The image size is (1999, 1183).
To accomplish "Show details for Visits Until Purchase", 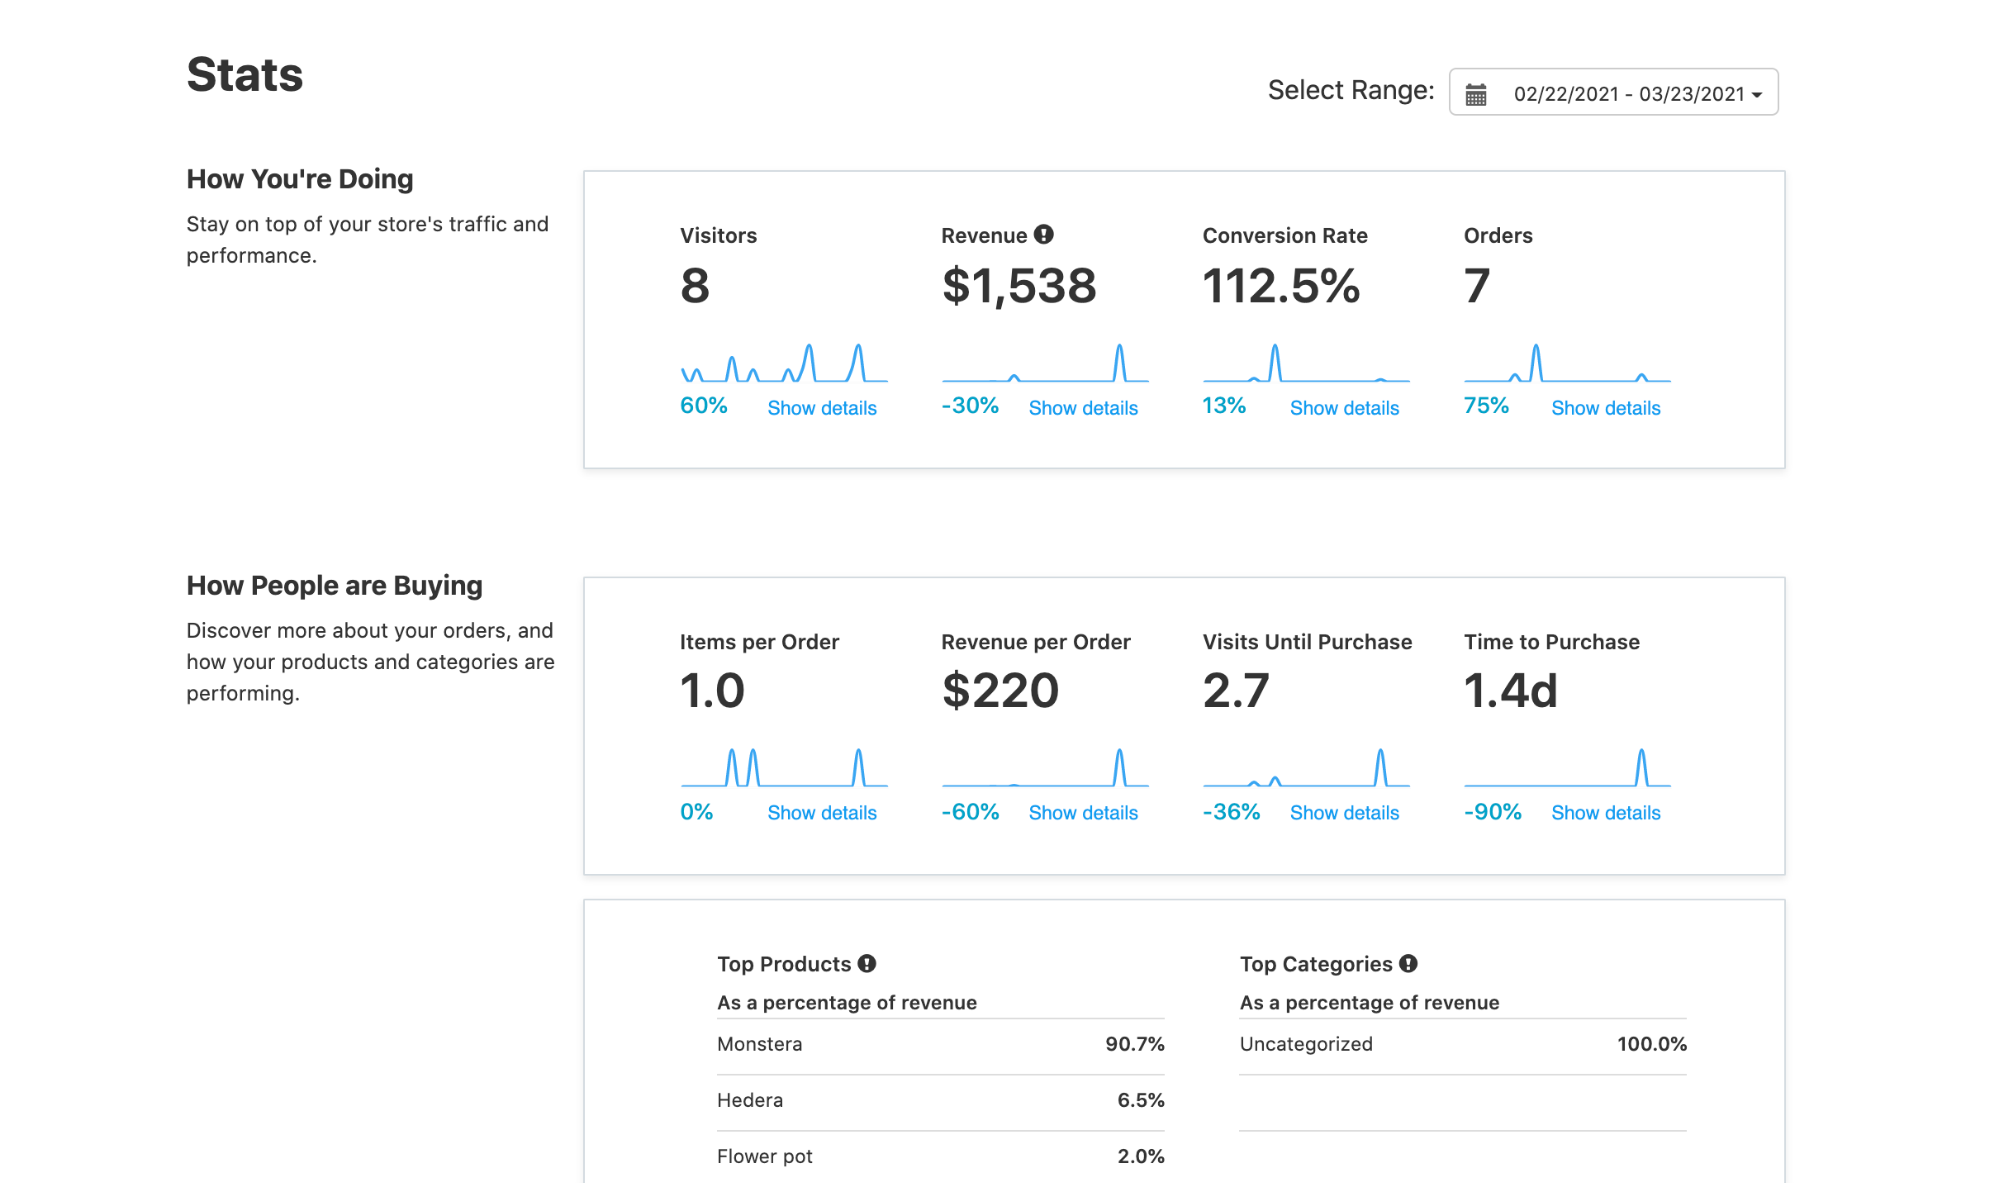I will [1344, 812].
